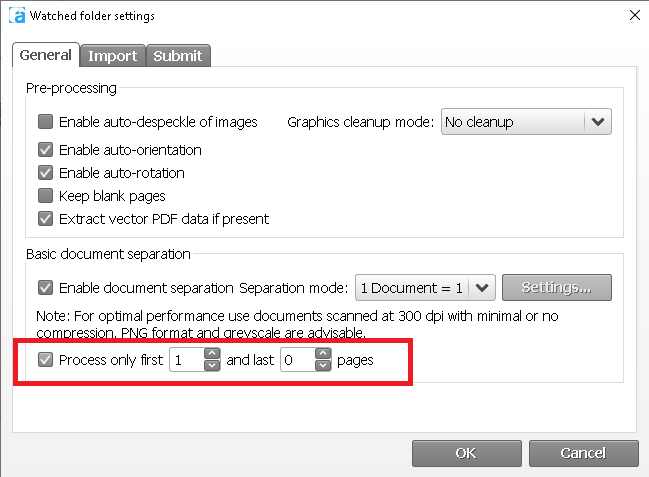Enable auto-despeckle of images checkbox

[x=46, y=122]
